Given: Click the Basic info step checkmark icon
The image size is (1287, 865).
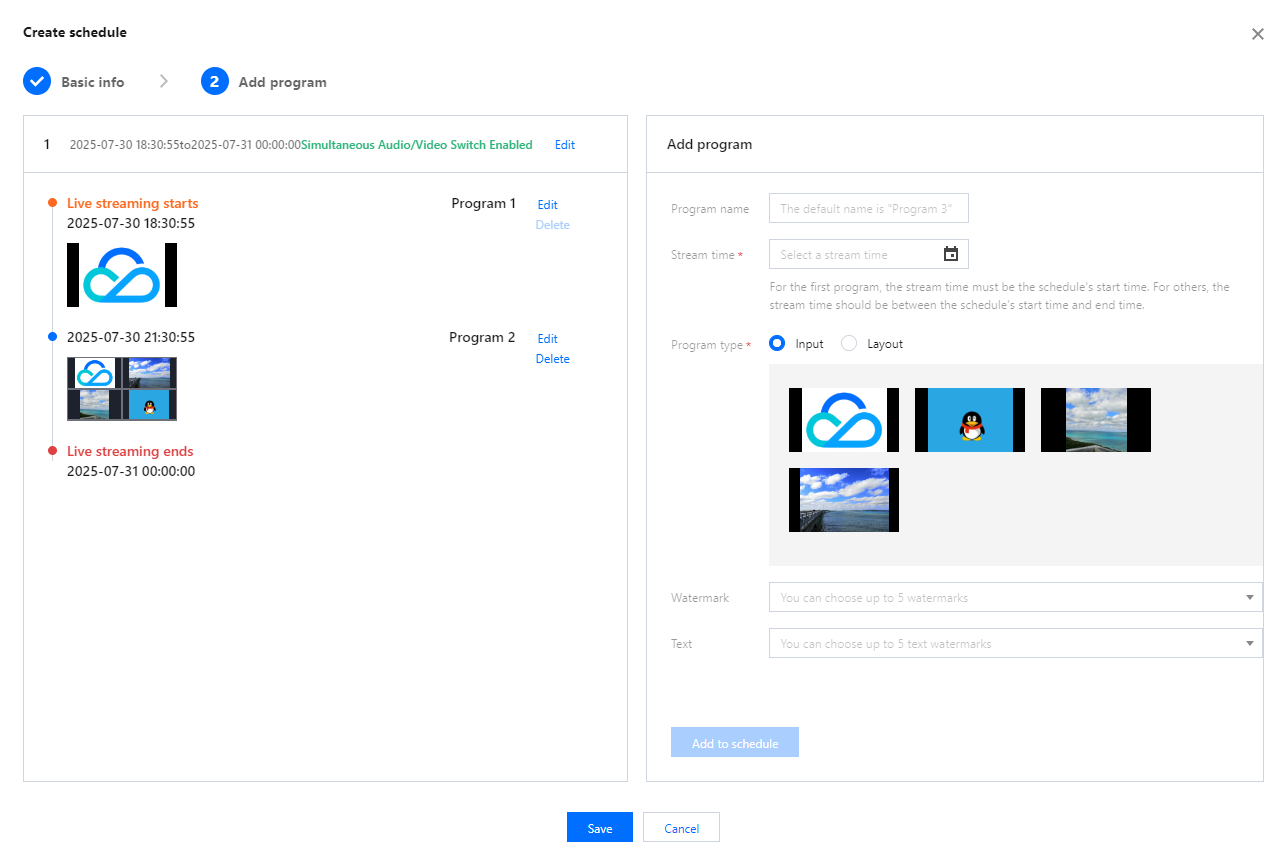Looking at the screenshot, I should (37, 82).
